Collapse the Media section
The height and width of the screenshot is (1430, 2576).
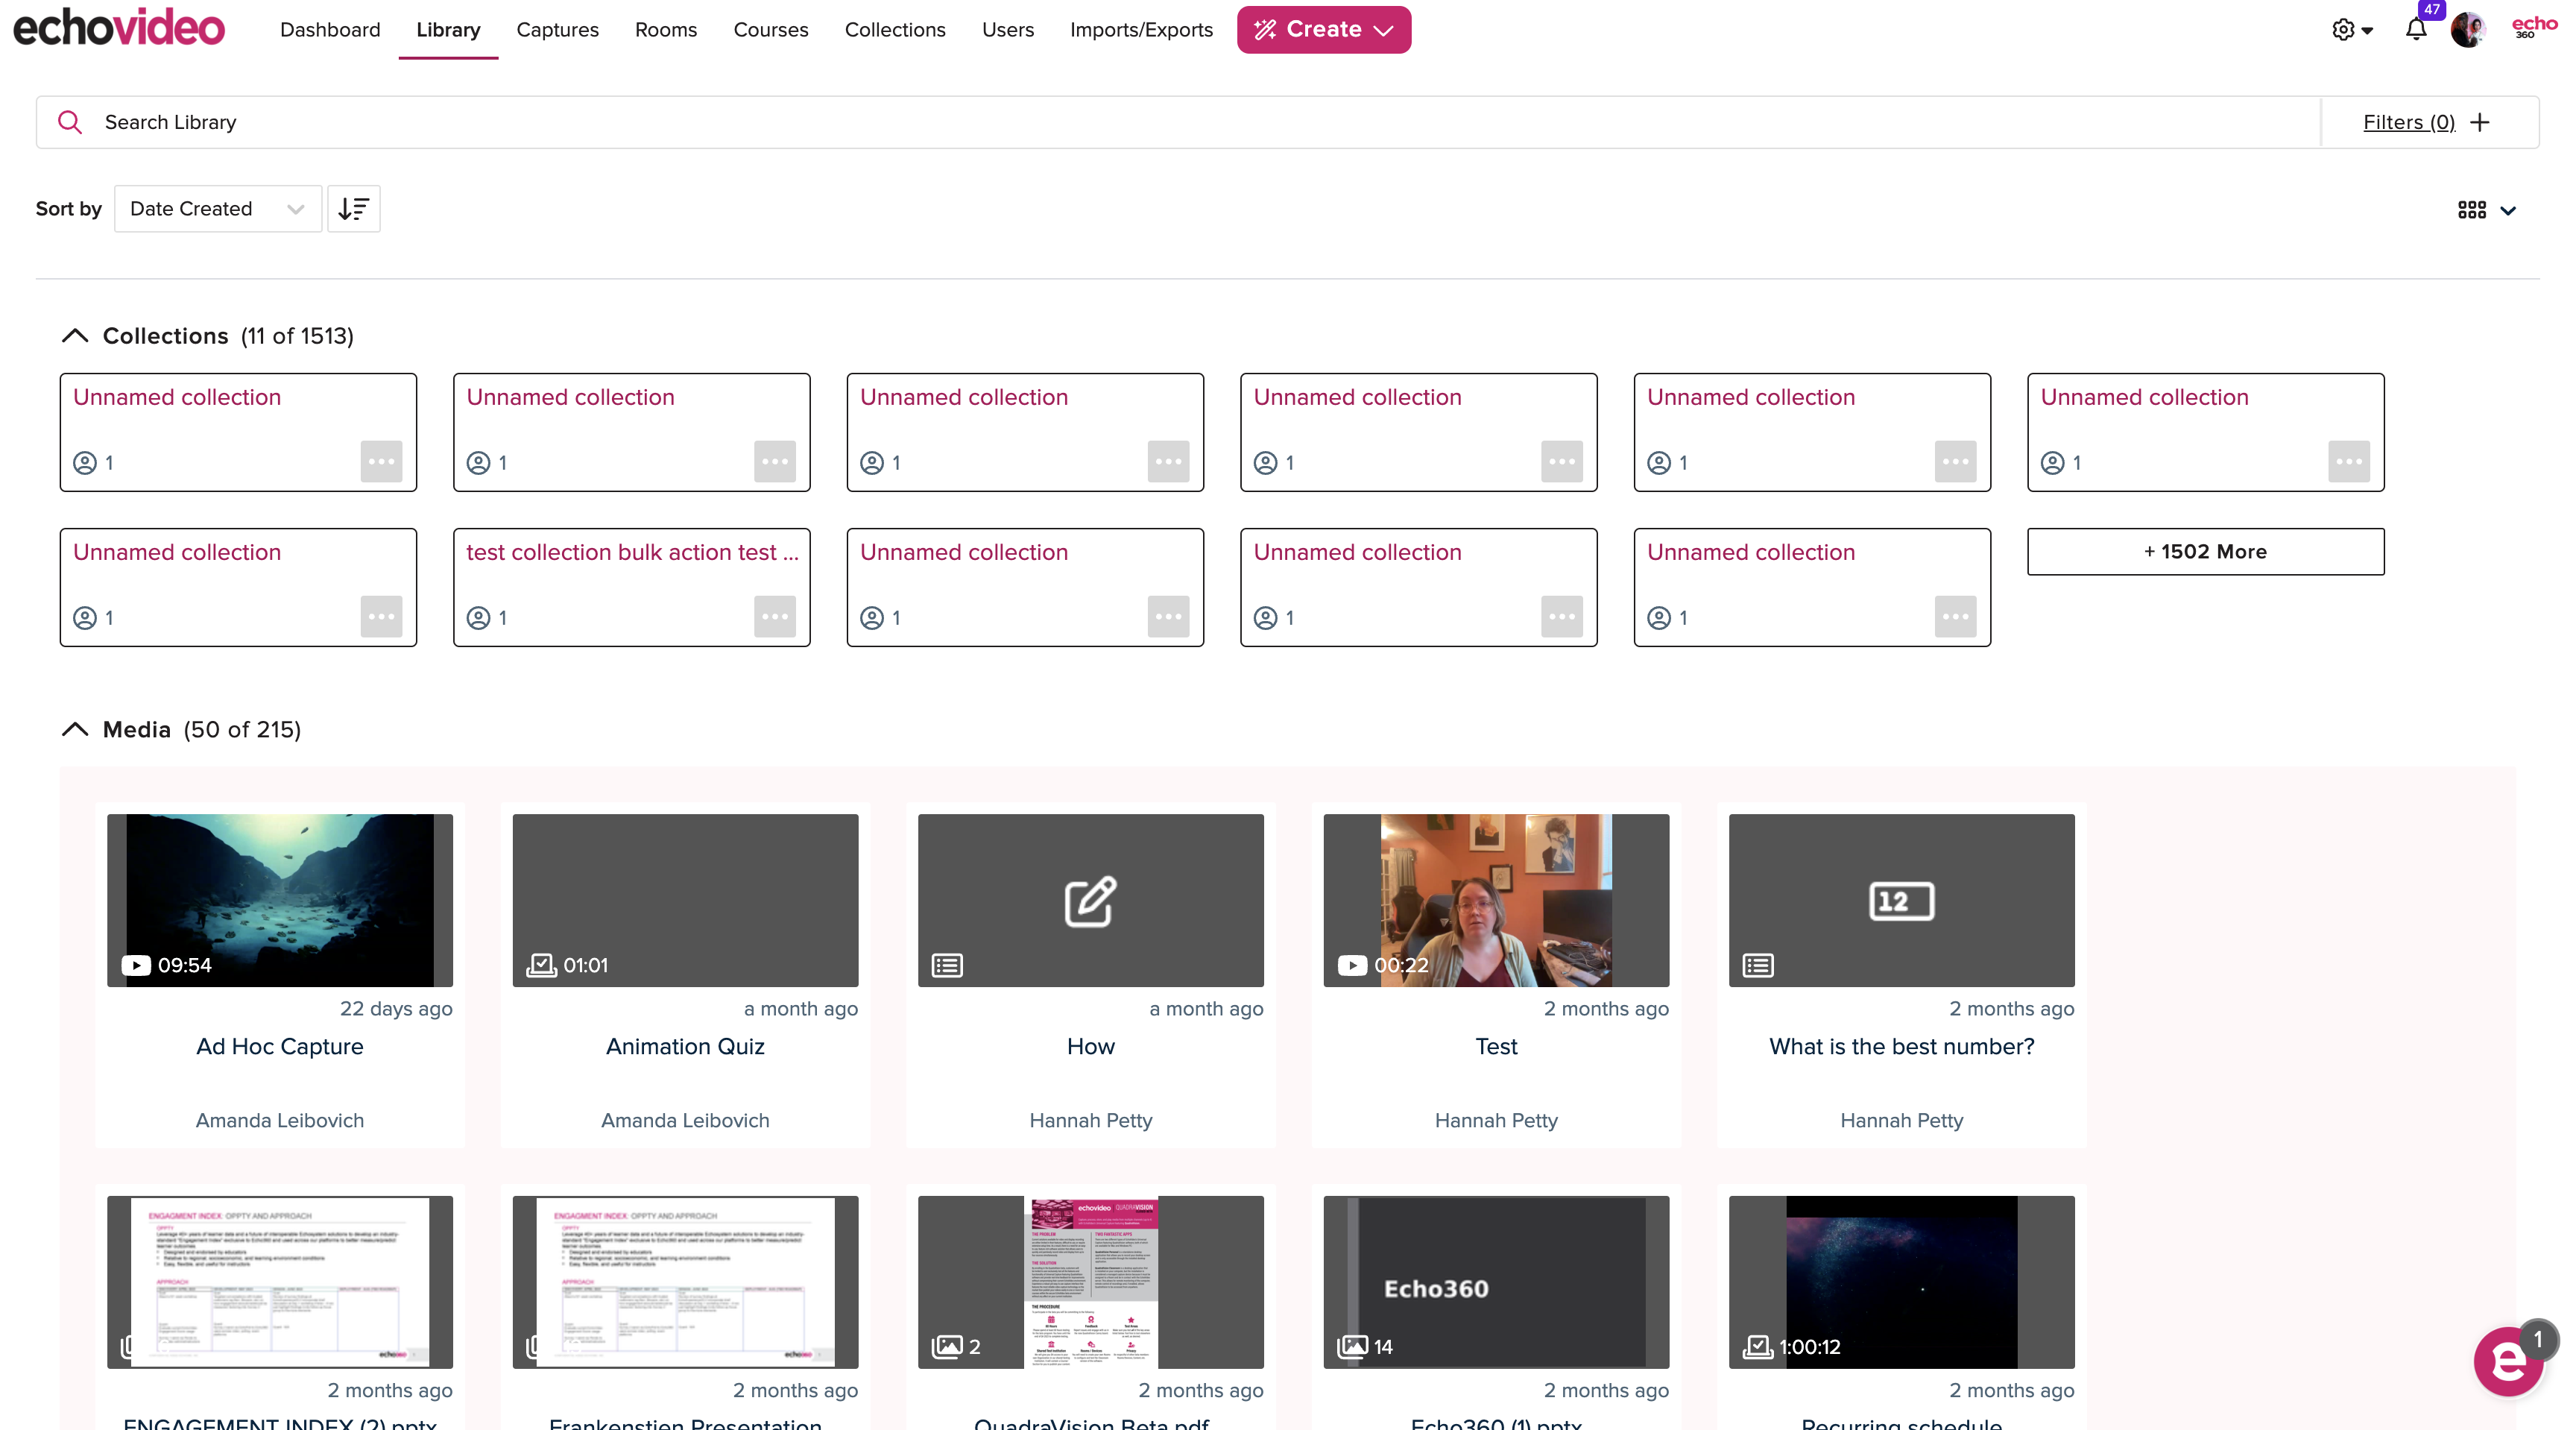[75, 730]
